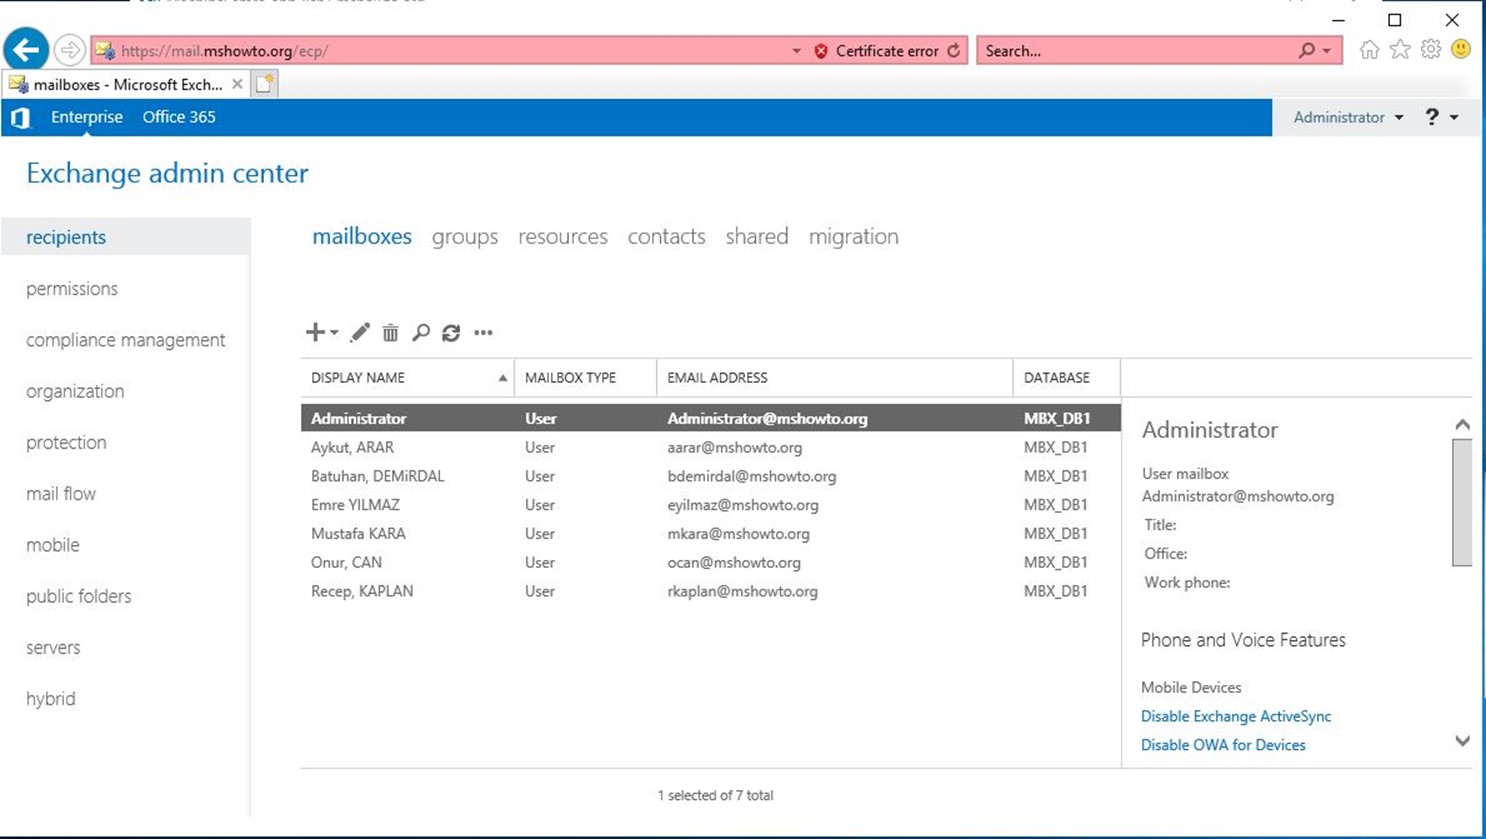1486x839 pixels.
Task: Open compliance management section
Action: (x=126, y=340)
